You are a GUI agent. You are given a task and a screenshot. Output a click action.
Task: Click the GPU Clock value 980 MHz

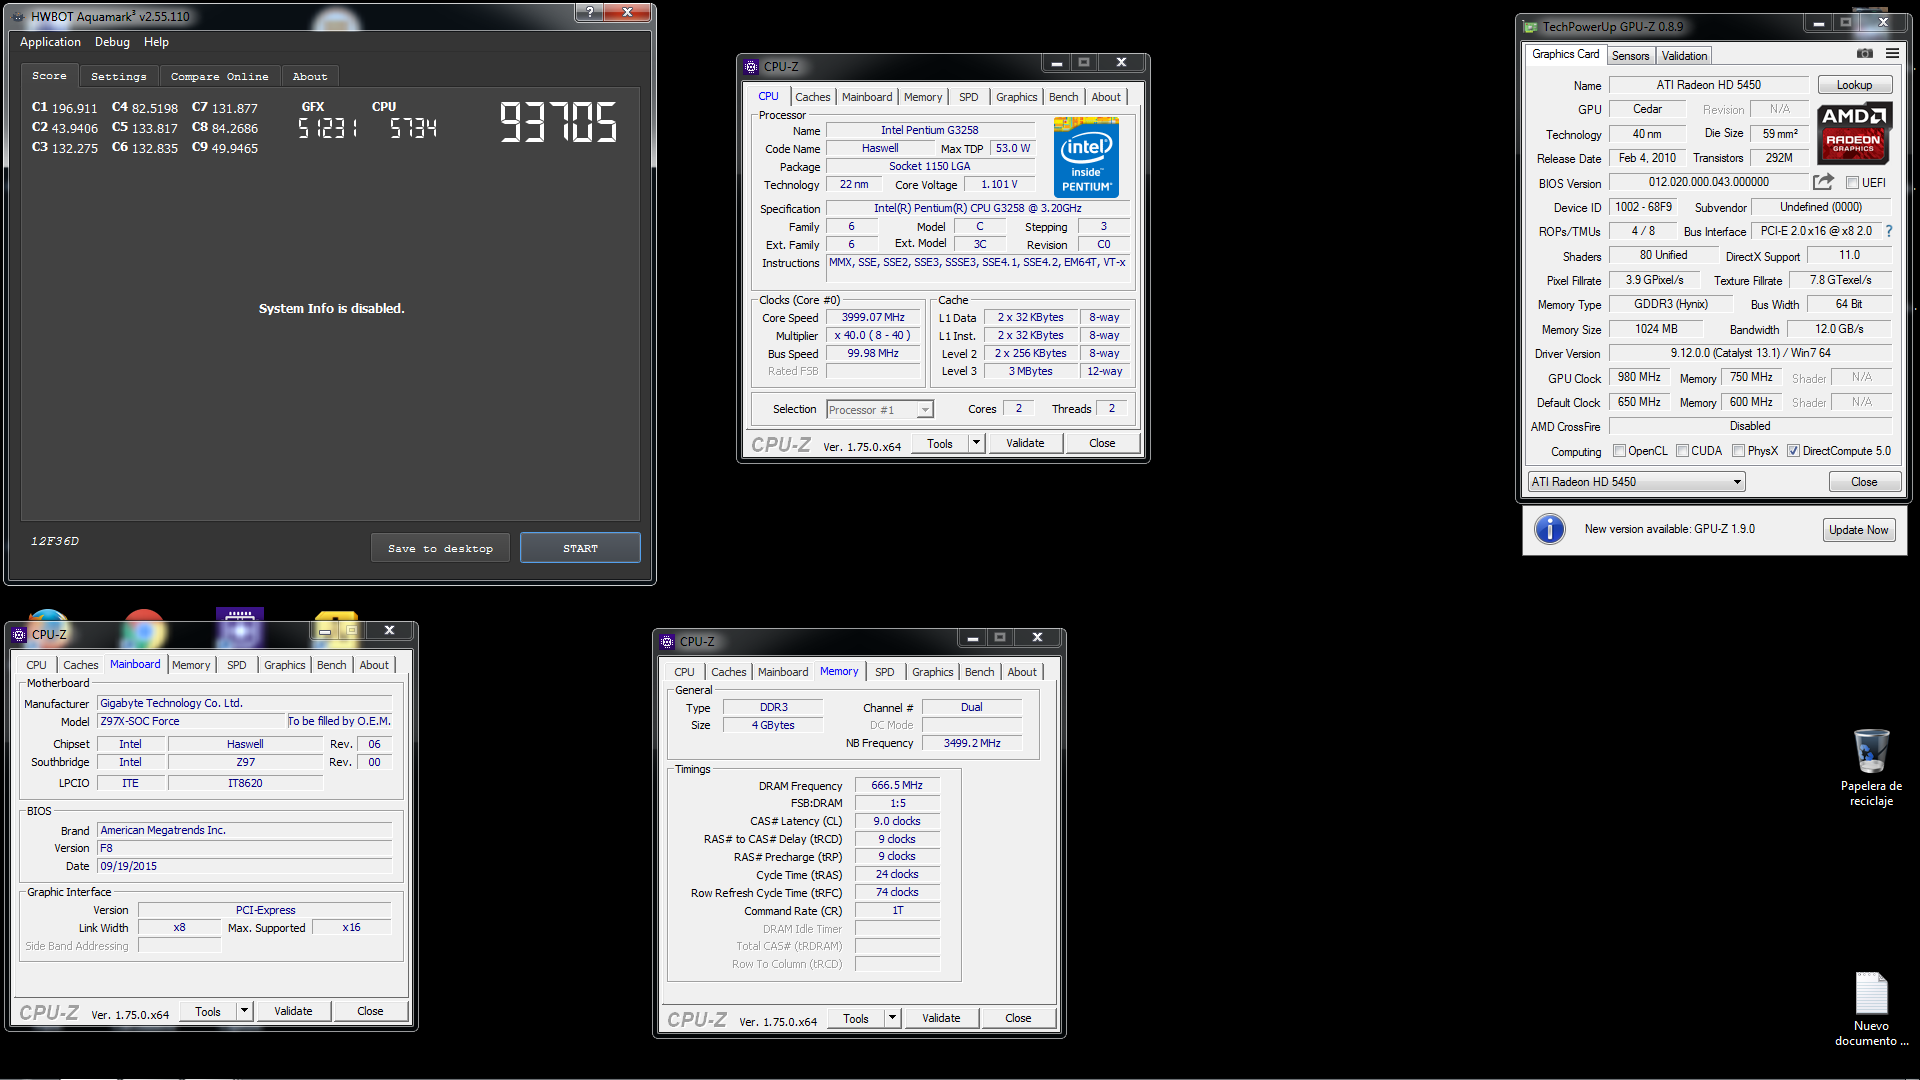pos(1639,378)
